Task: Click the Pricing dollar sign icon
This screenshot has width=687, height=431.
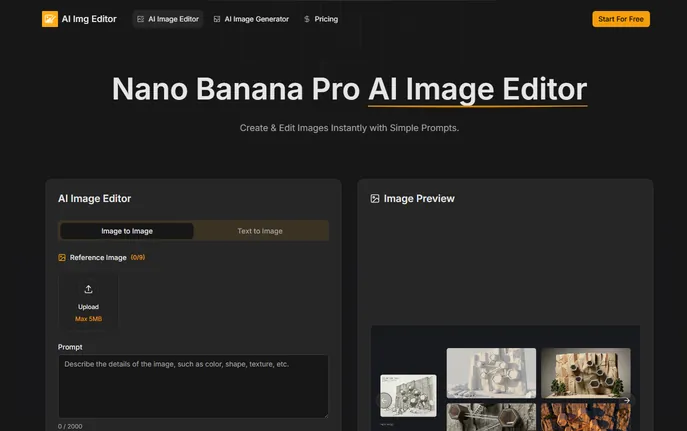Action: coord(307,19)
